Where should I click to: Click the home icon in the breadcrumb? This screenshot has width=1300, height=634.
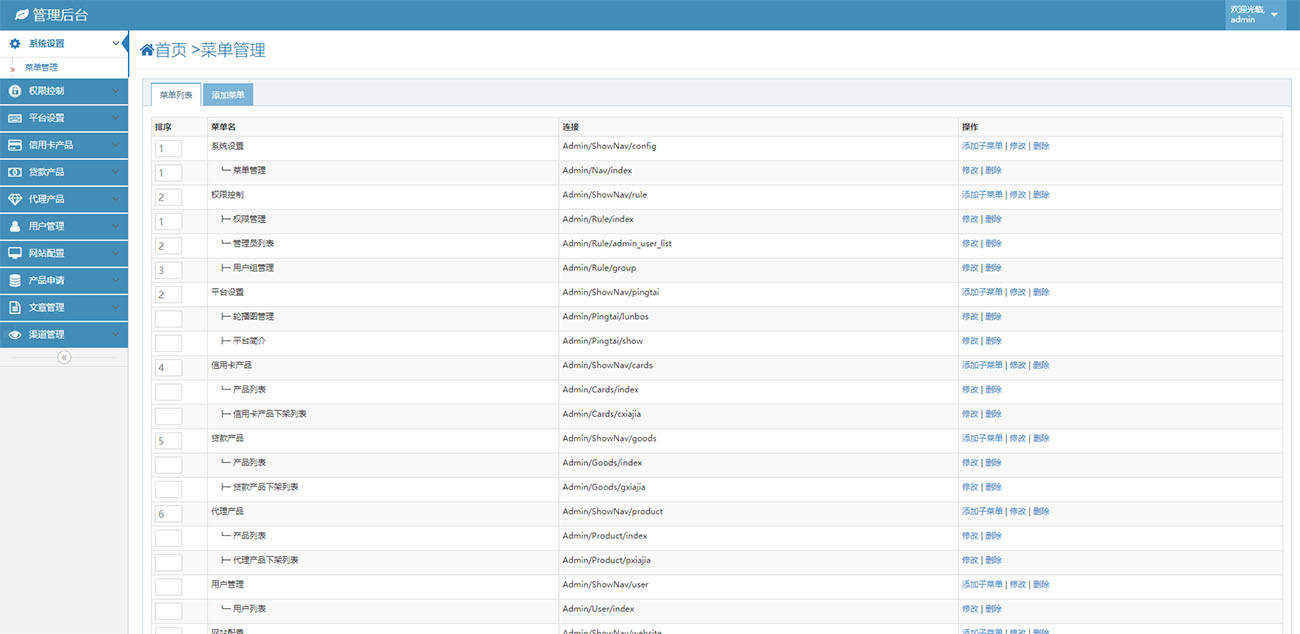pyautogui.click(x=147, y=50)
